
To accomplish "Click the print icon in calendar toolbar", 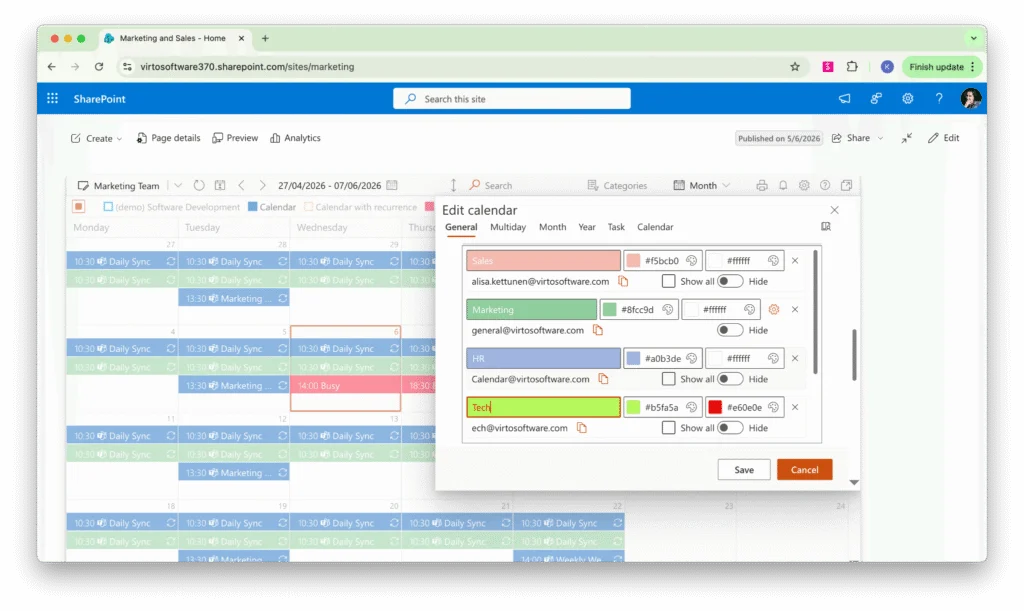I will pos(761,185).
